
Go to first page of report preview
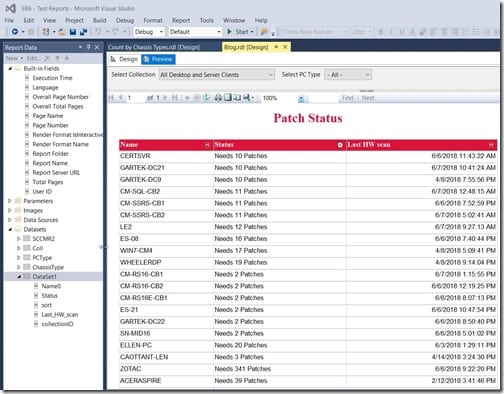111,98
